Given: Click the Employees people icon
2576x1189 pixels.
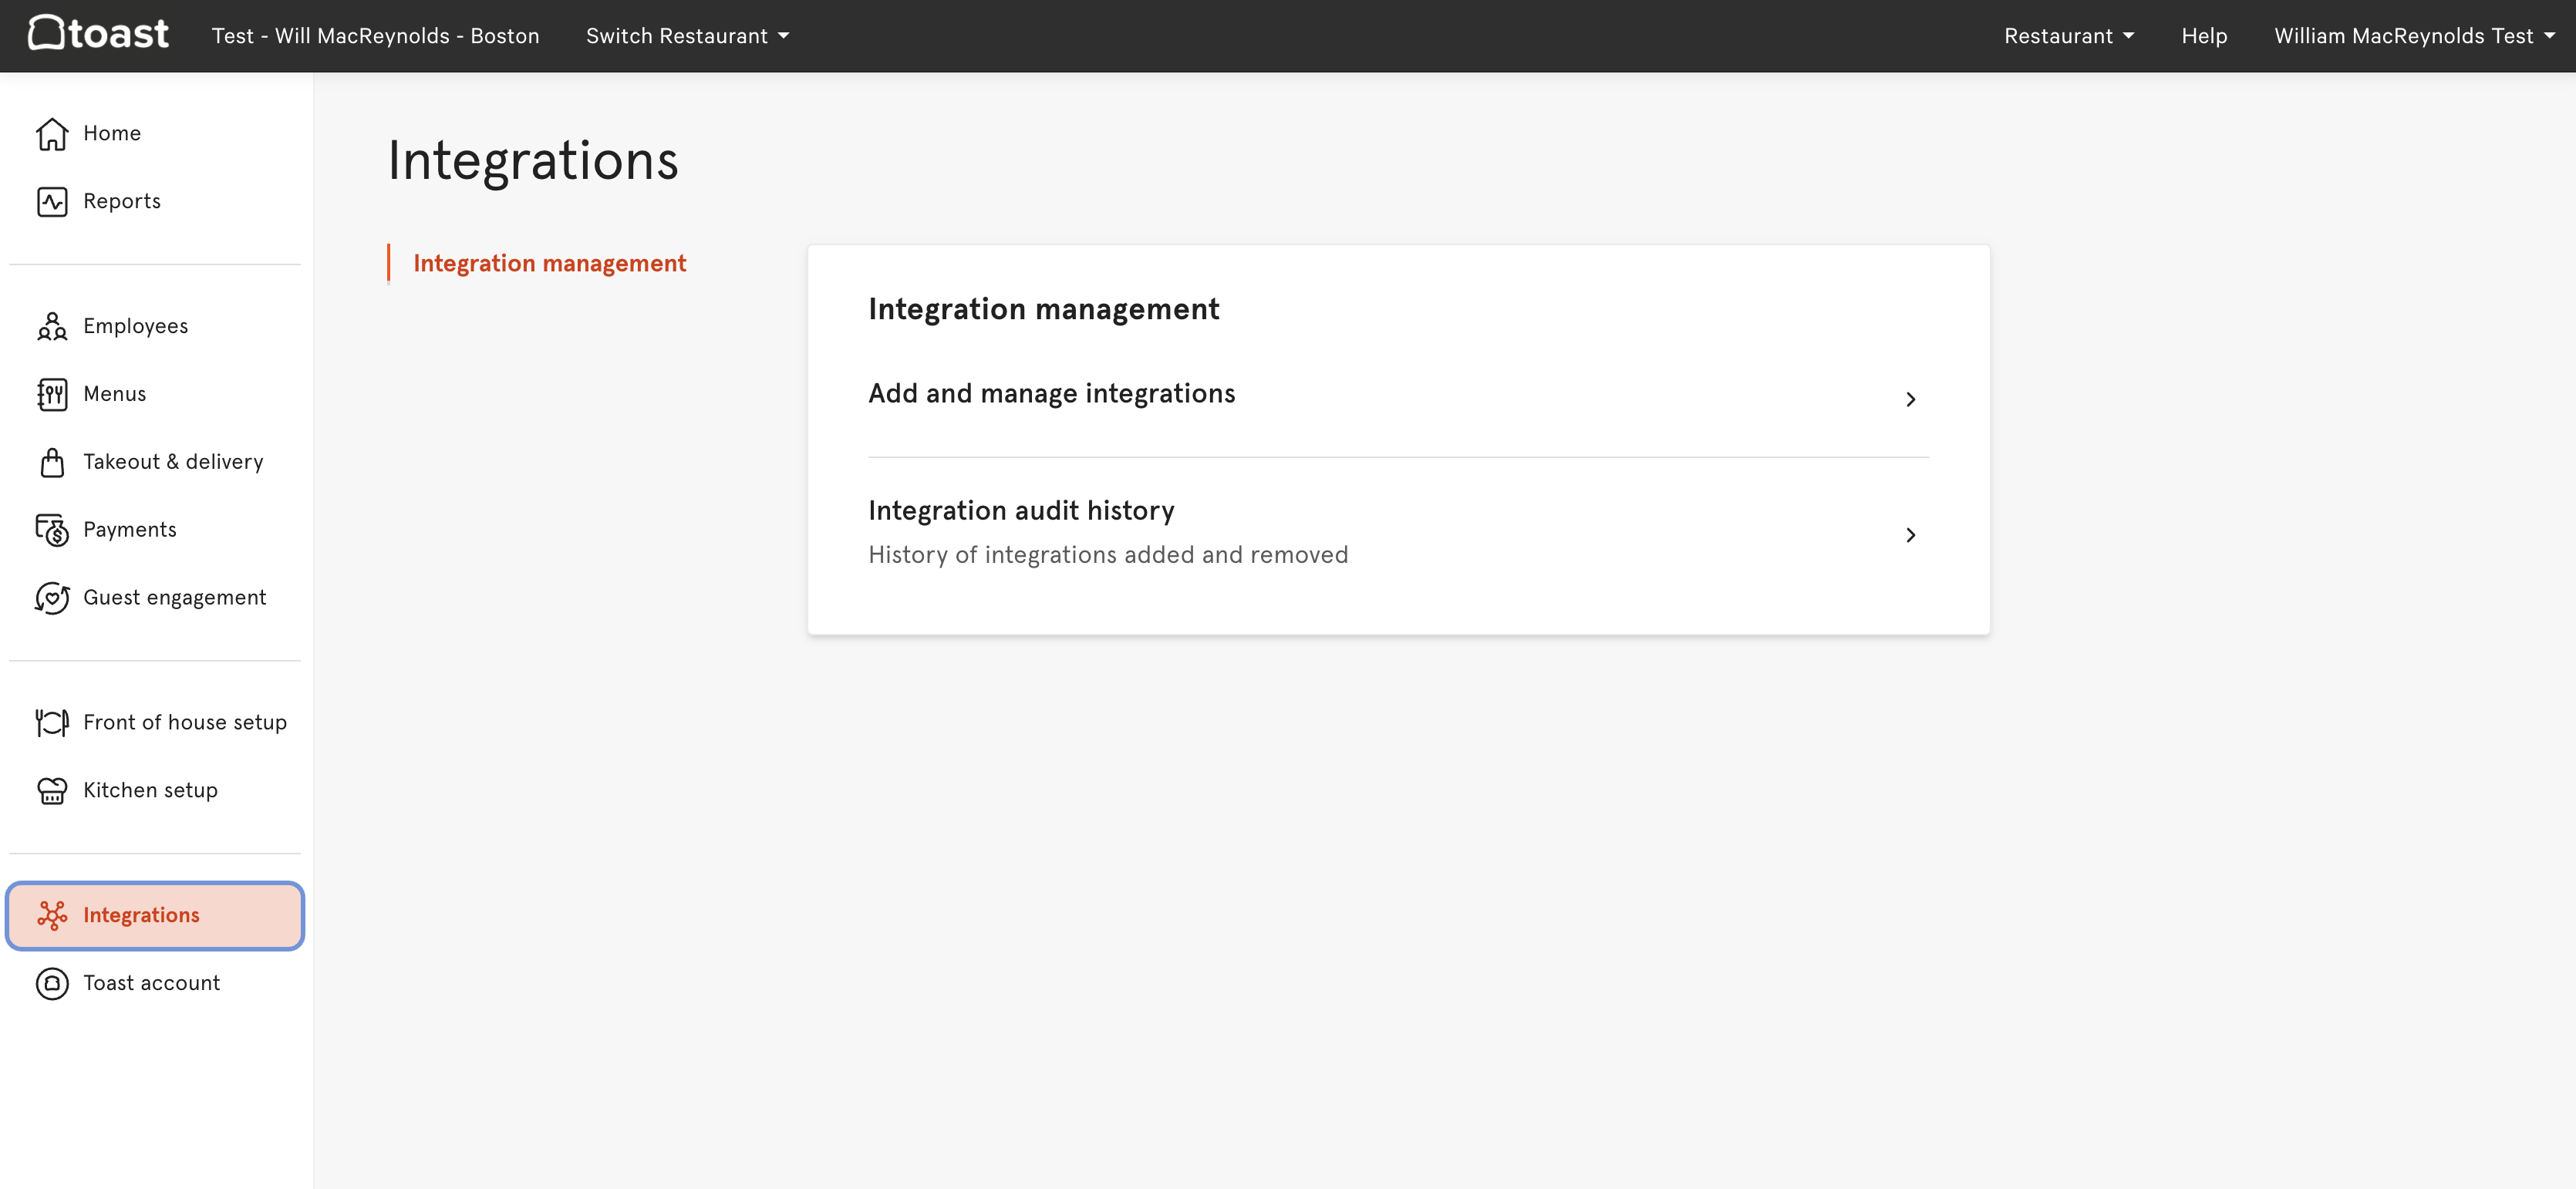Looking at the screenshot, I should pos(52,326).
